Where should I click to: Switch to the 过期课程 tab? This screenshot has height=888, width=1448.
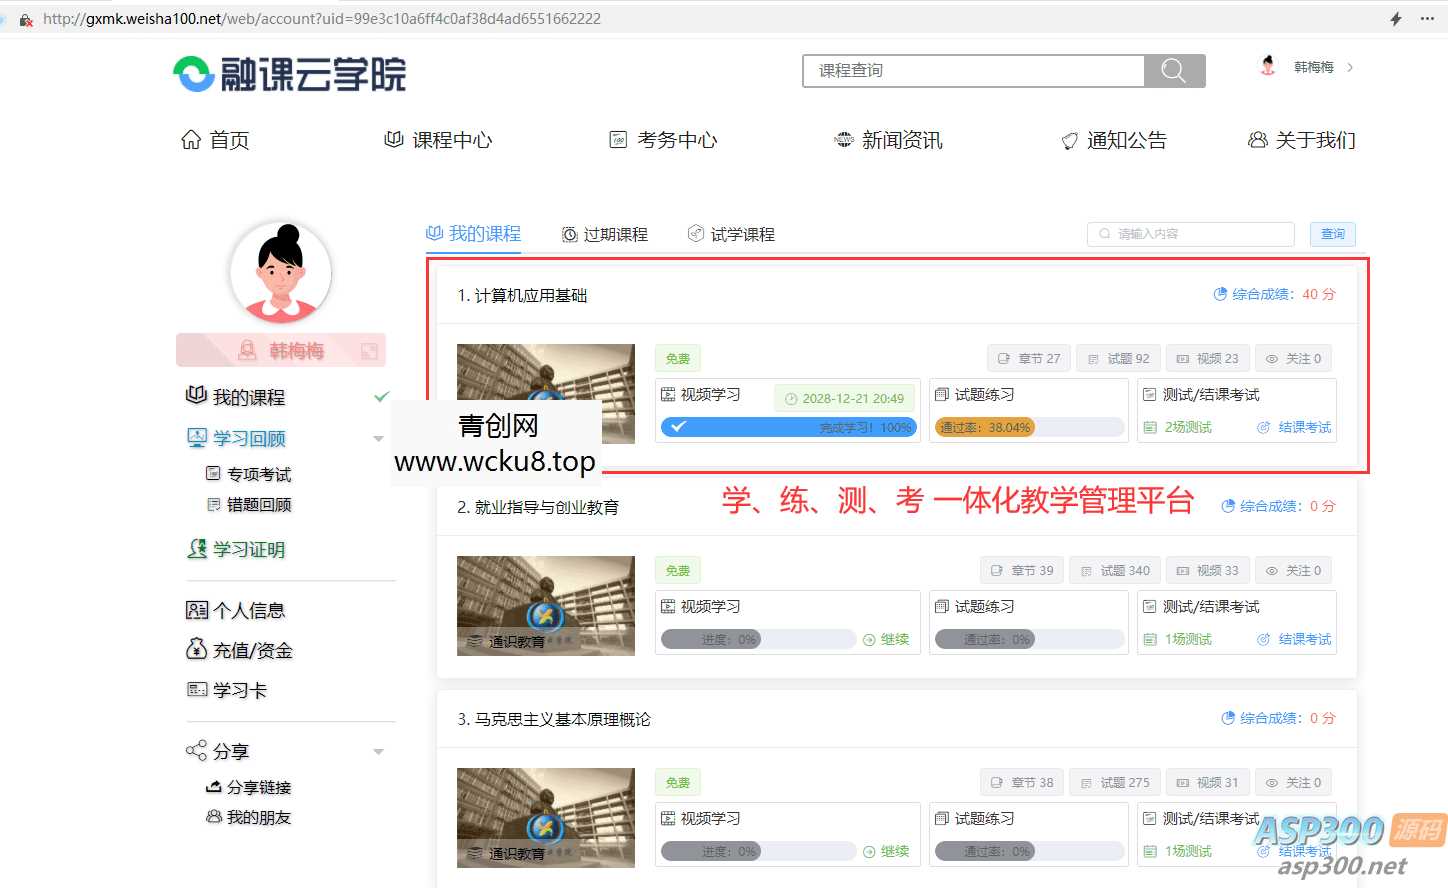pos(605,233)
